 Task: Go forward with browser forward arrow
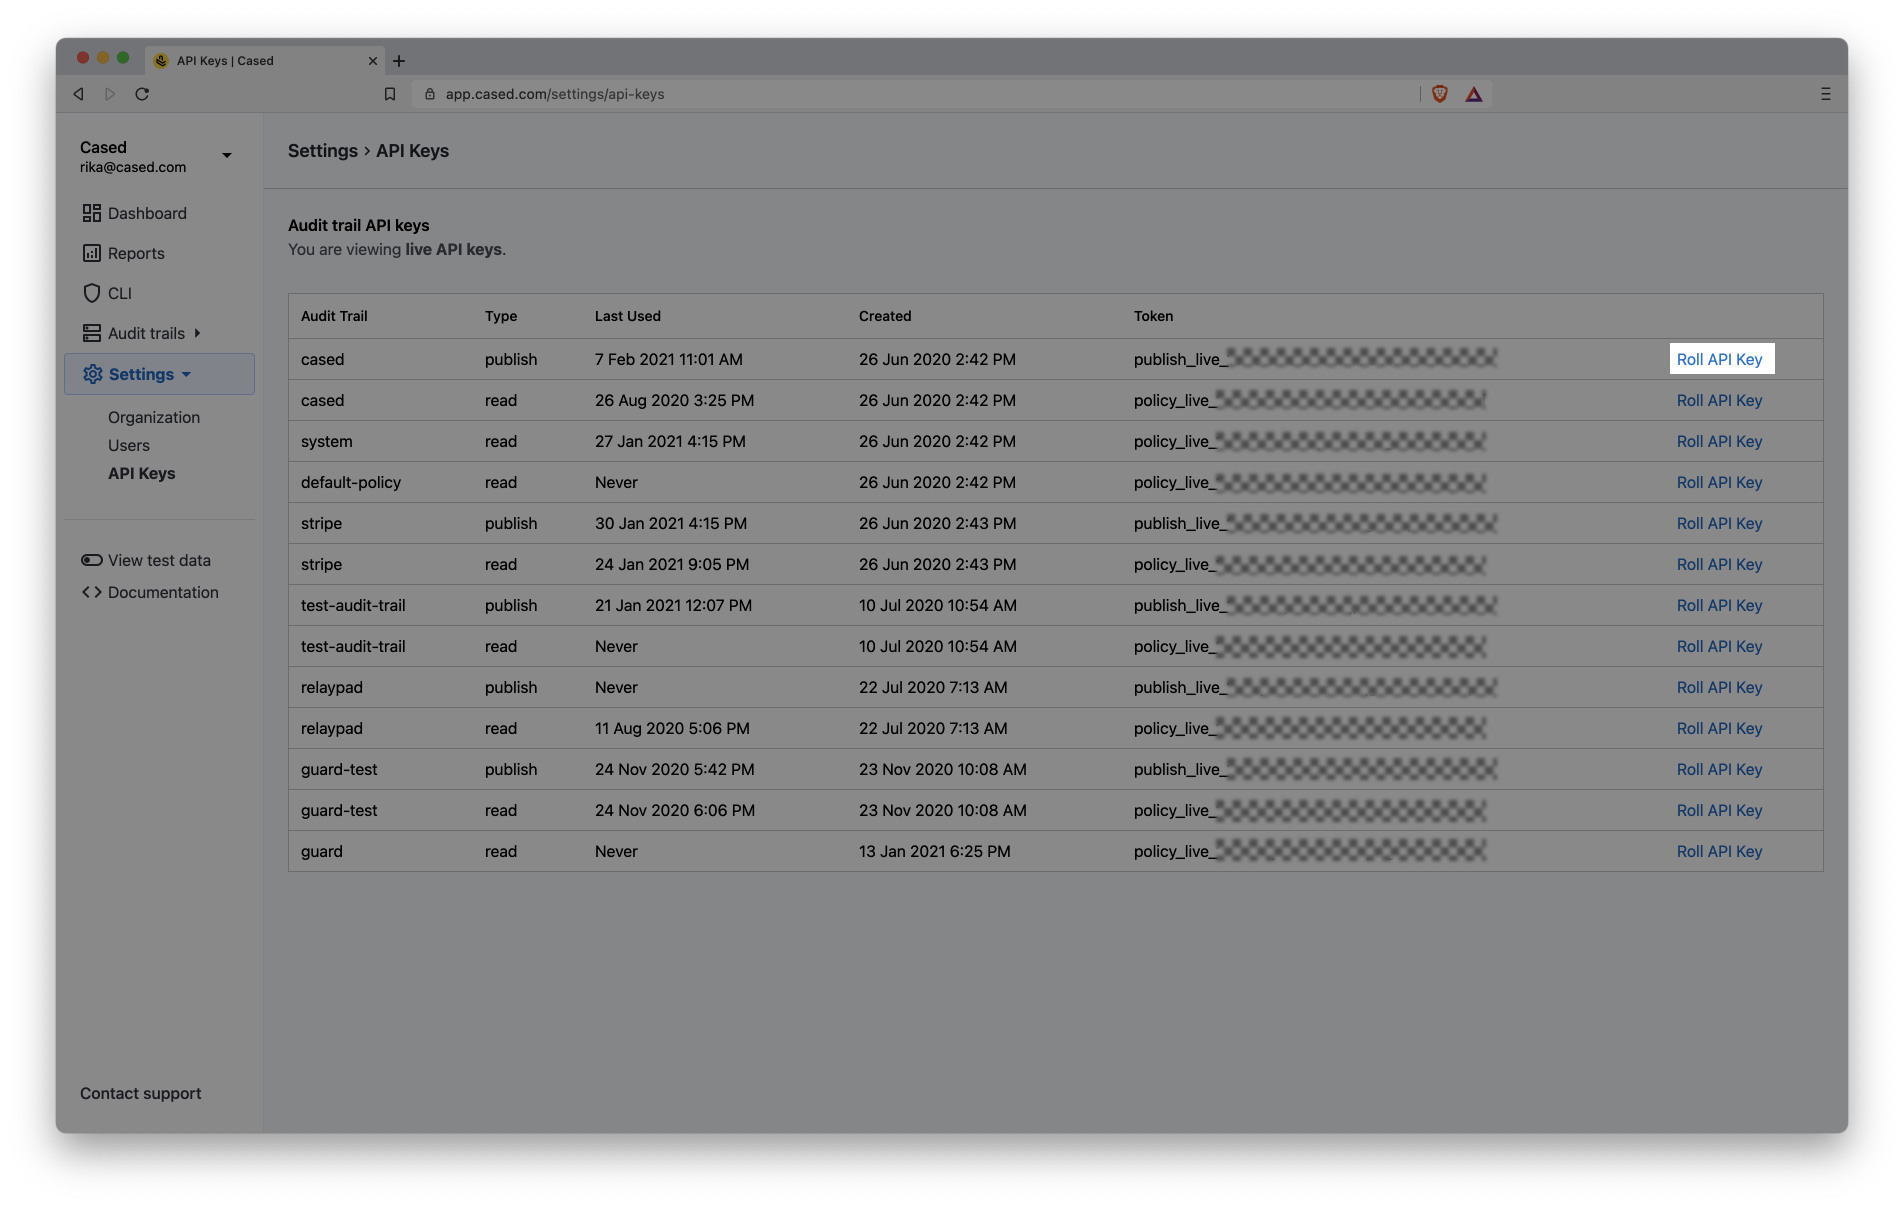point(110,94)
